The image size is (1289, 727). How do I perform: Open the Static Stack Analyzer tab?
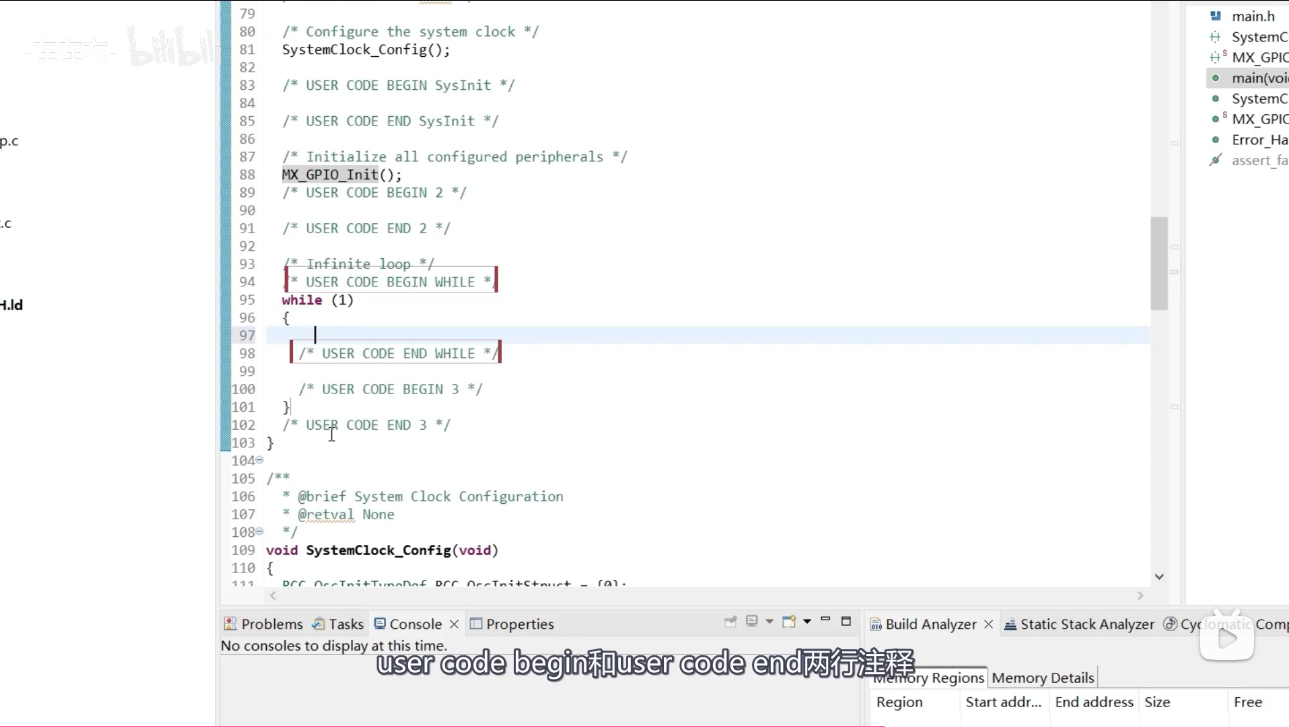tap(1078, 624)
